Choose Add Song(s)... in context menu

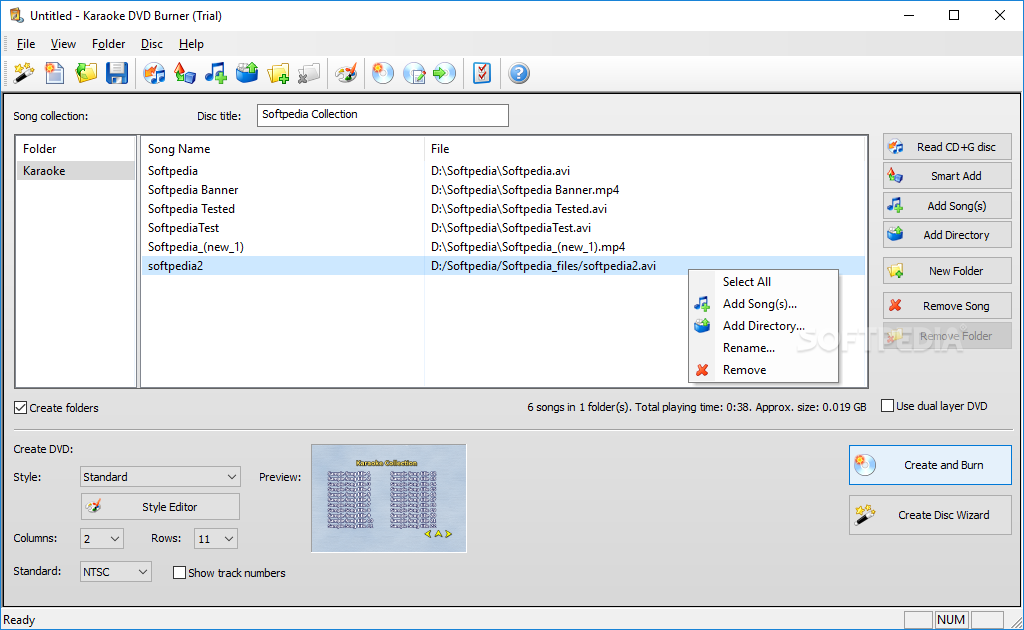[763, 304]
